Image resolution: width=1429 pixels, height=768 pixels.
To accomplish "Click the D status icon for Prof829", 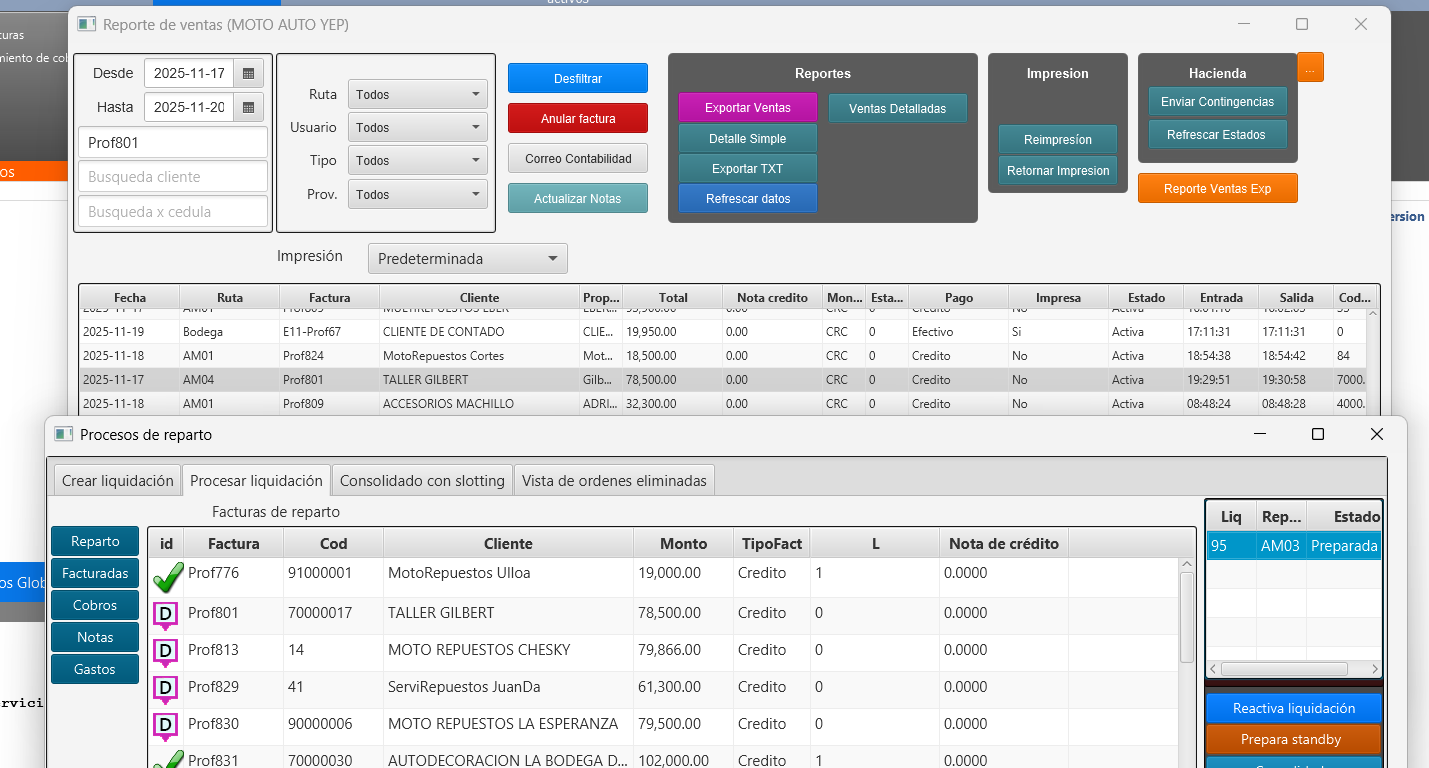I will coord(165,688).
